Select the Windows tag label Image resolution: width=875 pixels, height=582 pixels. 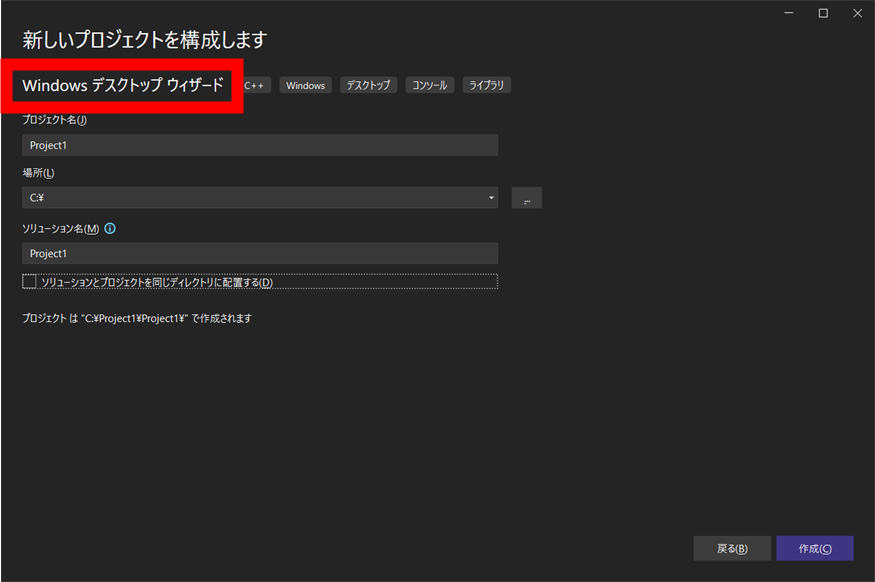click(x=305, y=86)
